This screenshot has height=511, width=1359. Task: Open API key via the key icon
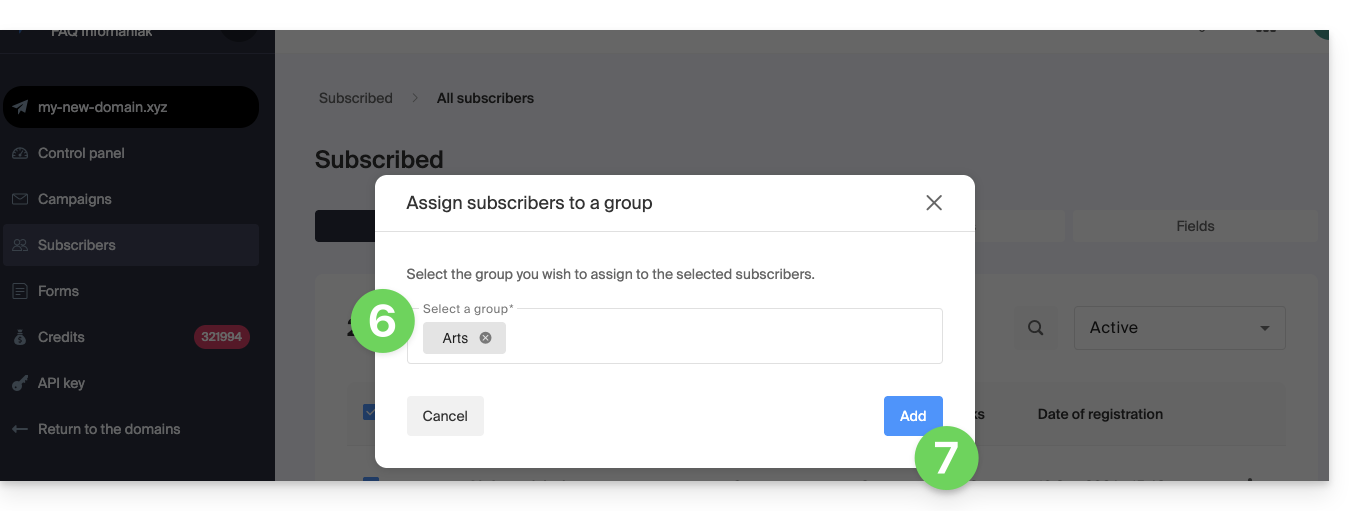click(x=20, y=383)
